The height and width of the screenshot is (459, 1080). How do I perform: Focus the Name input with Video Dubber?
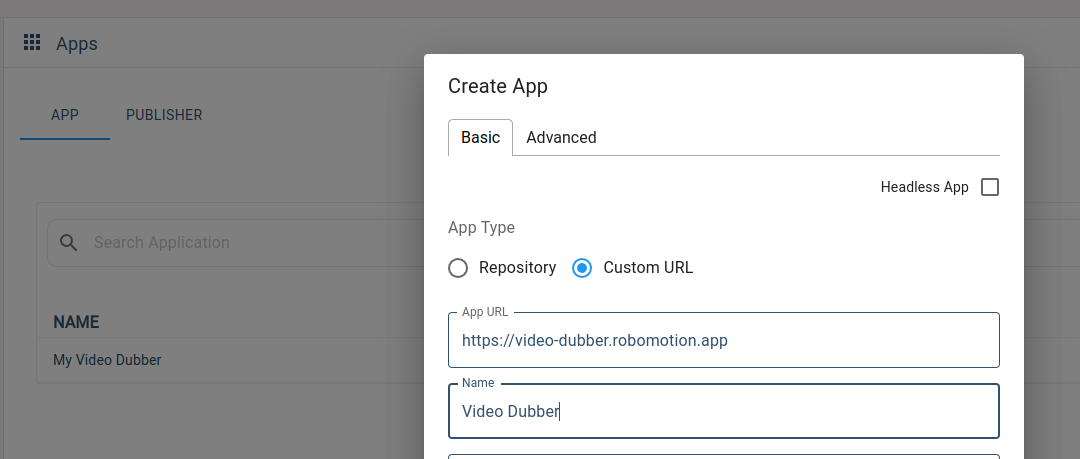(x=724, y=411)
